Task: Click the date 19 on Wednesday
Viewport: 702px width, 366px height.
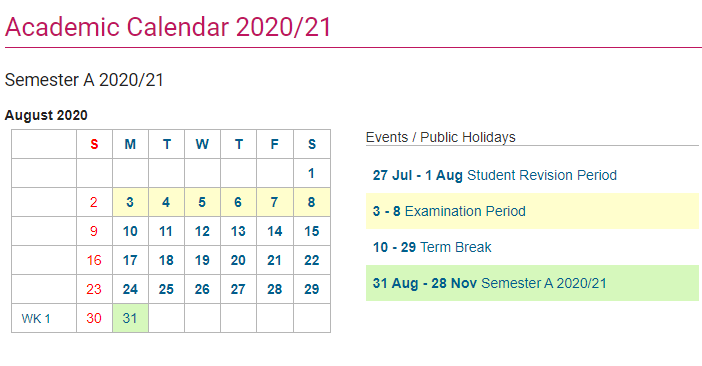Action: tap(202, 260)
